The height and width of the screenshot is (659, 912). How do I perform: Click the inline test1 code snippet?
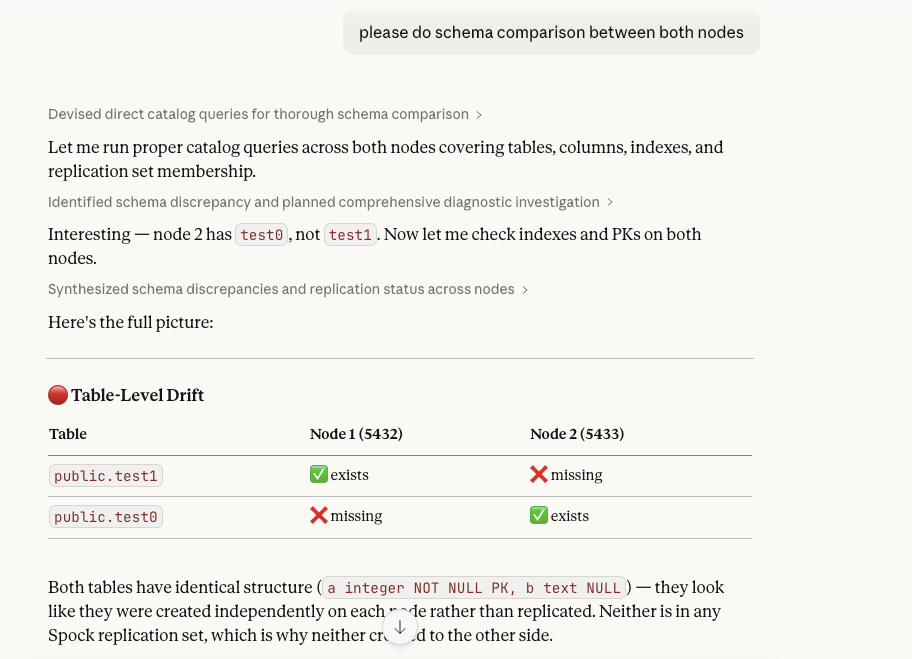click(x=351, y=235)
